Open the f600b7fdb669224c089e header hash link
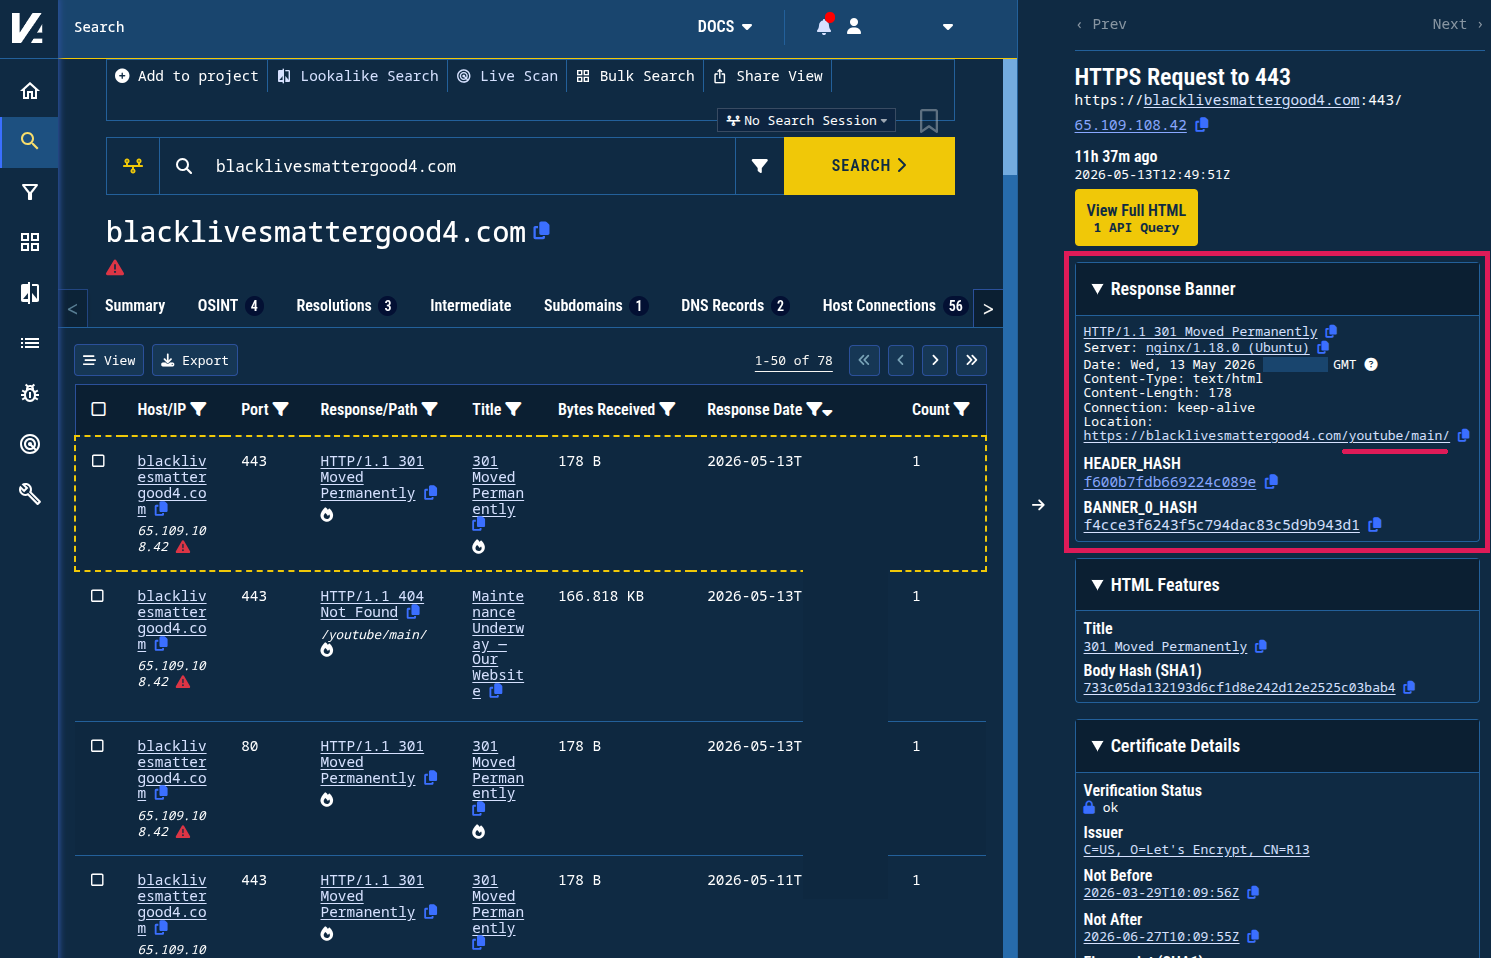This screenshot has width=1491, height=958. pyautogui.click(x=1170, y=482)
